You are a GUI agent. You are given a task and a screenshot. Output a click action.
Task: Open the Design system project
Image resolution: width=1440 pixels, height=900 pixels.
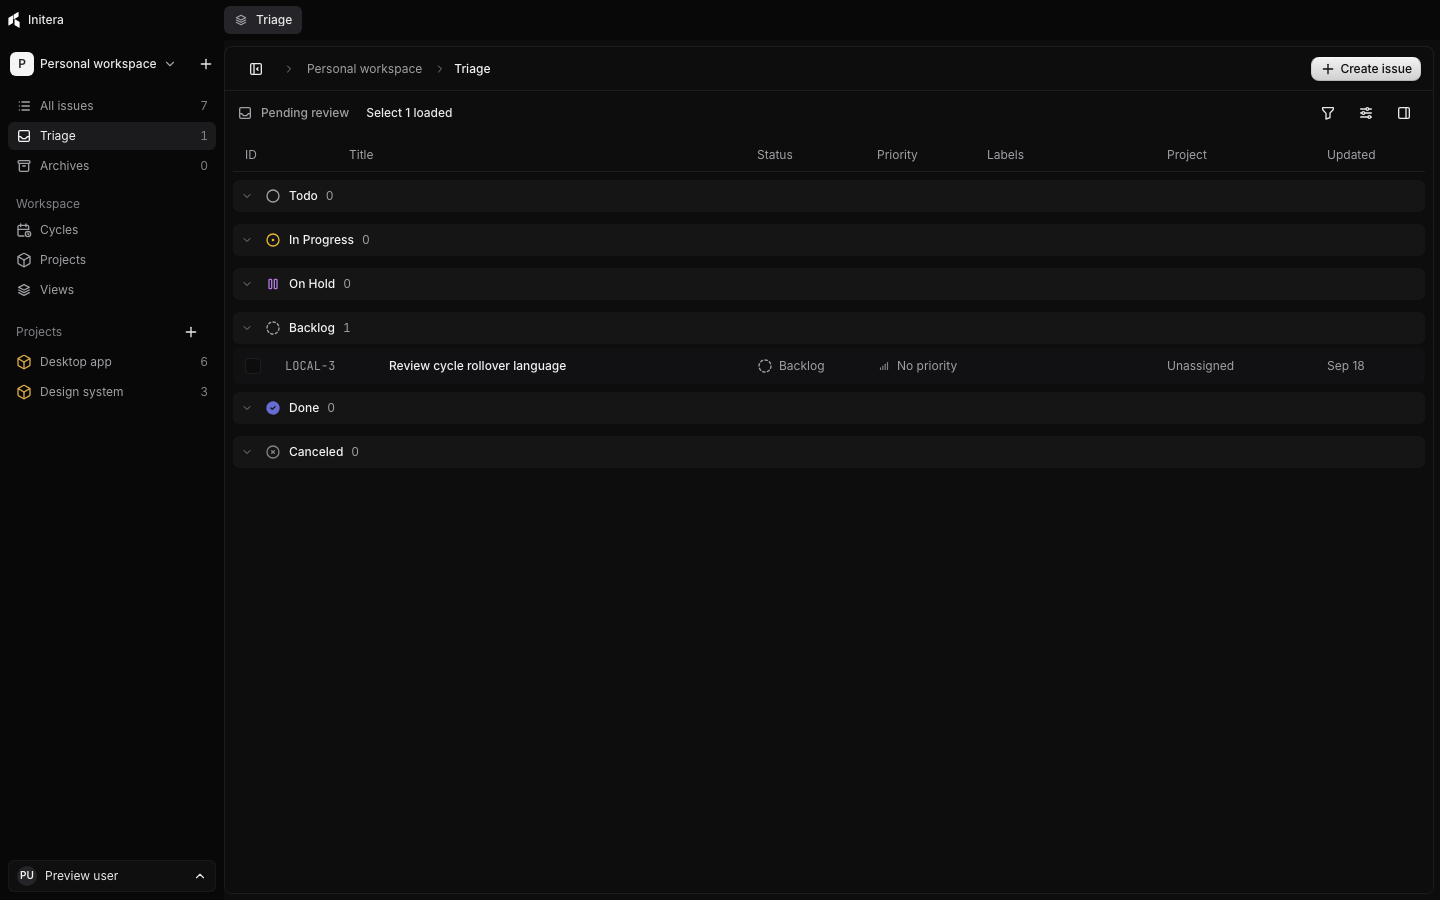(112, 392)
